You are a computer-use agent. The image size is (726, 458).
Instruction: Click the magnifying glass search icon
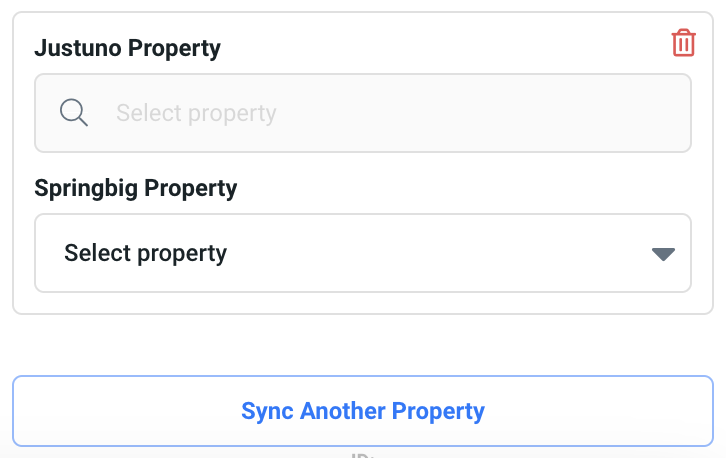click(x=74, y=112)
